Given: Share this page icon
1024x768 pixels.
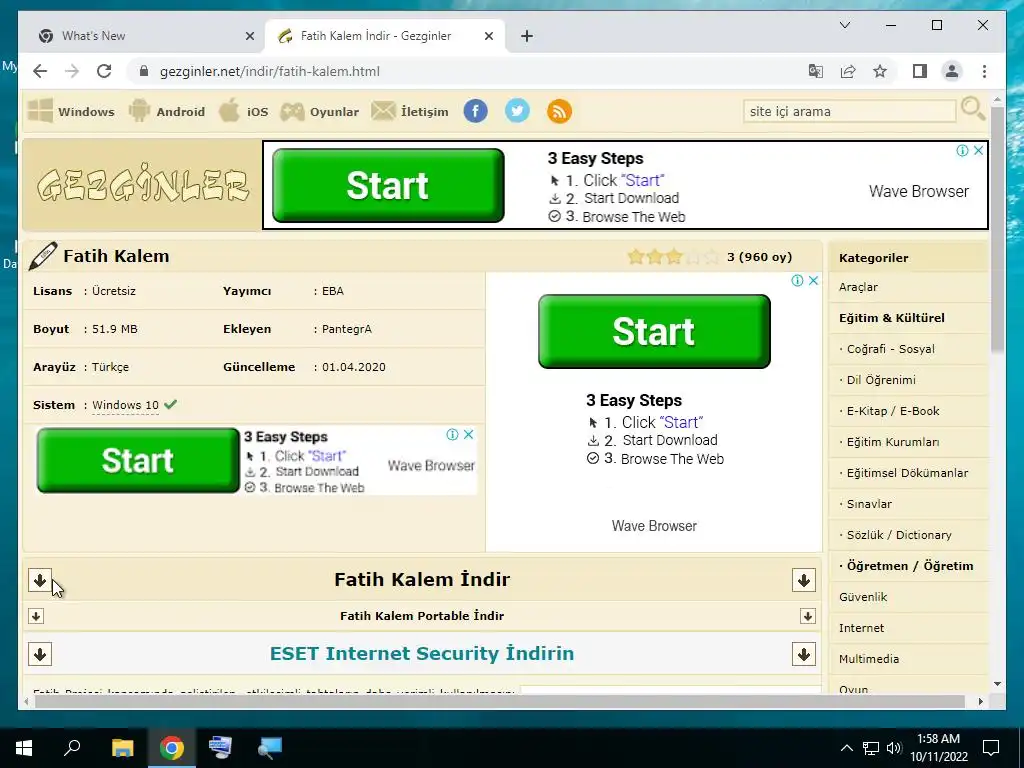Looking at the screenshot, I should point(848,71).
